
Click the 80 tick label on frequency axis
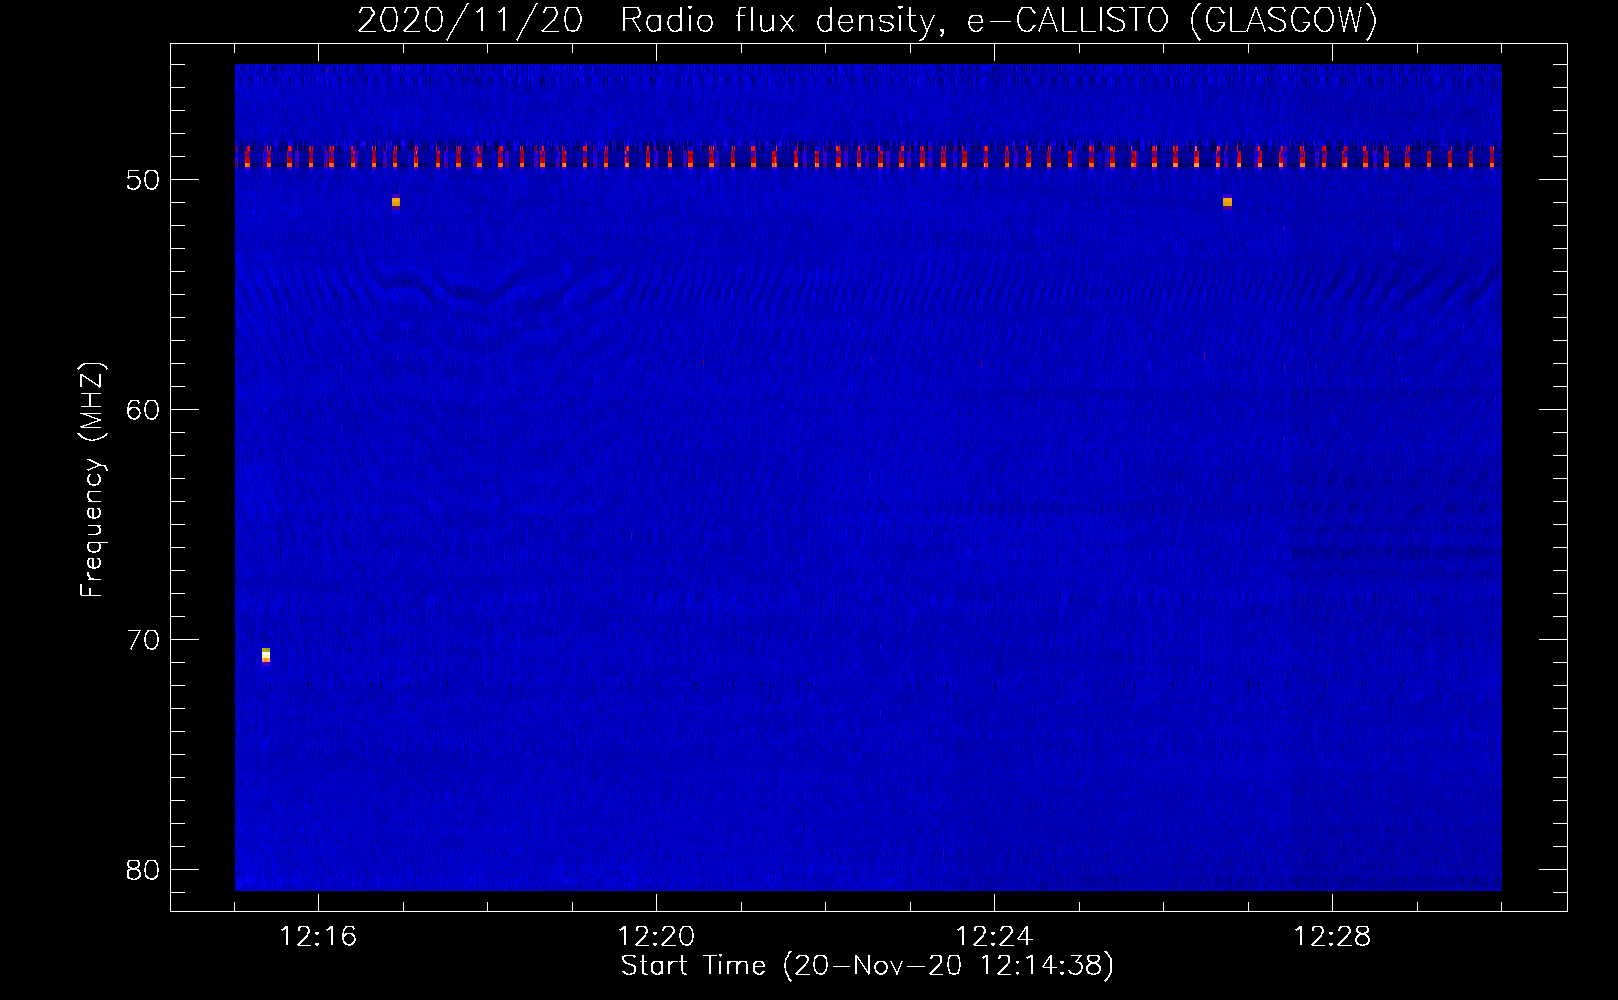click(x=144, y=870)
